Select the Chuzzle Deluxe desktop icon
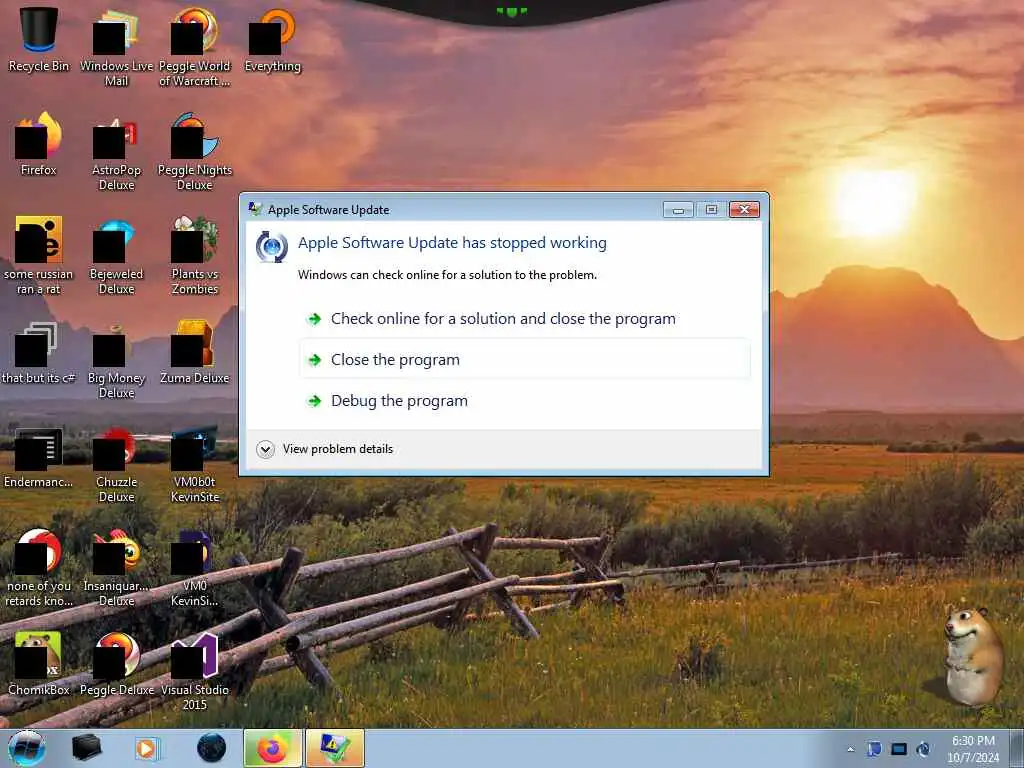 click(116, 464)
